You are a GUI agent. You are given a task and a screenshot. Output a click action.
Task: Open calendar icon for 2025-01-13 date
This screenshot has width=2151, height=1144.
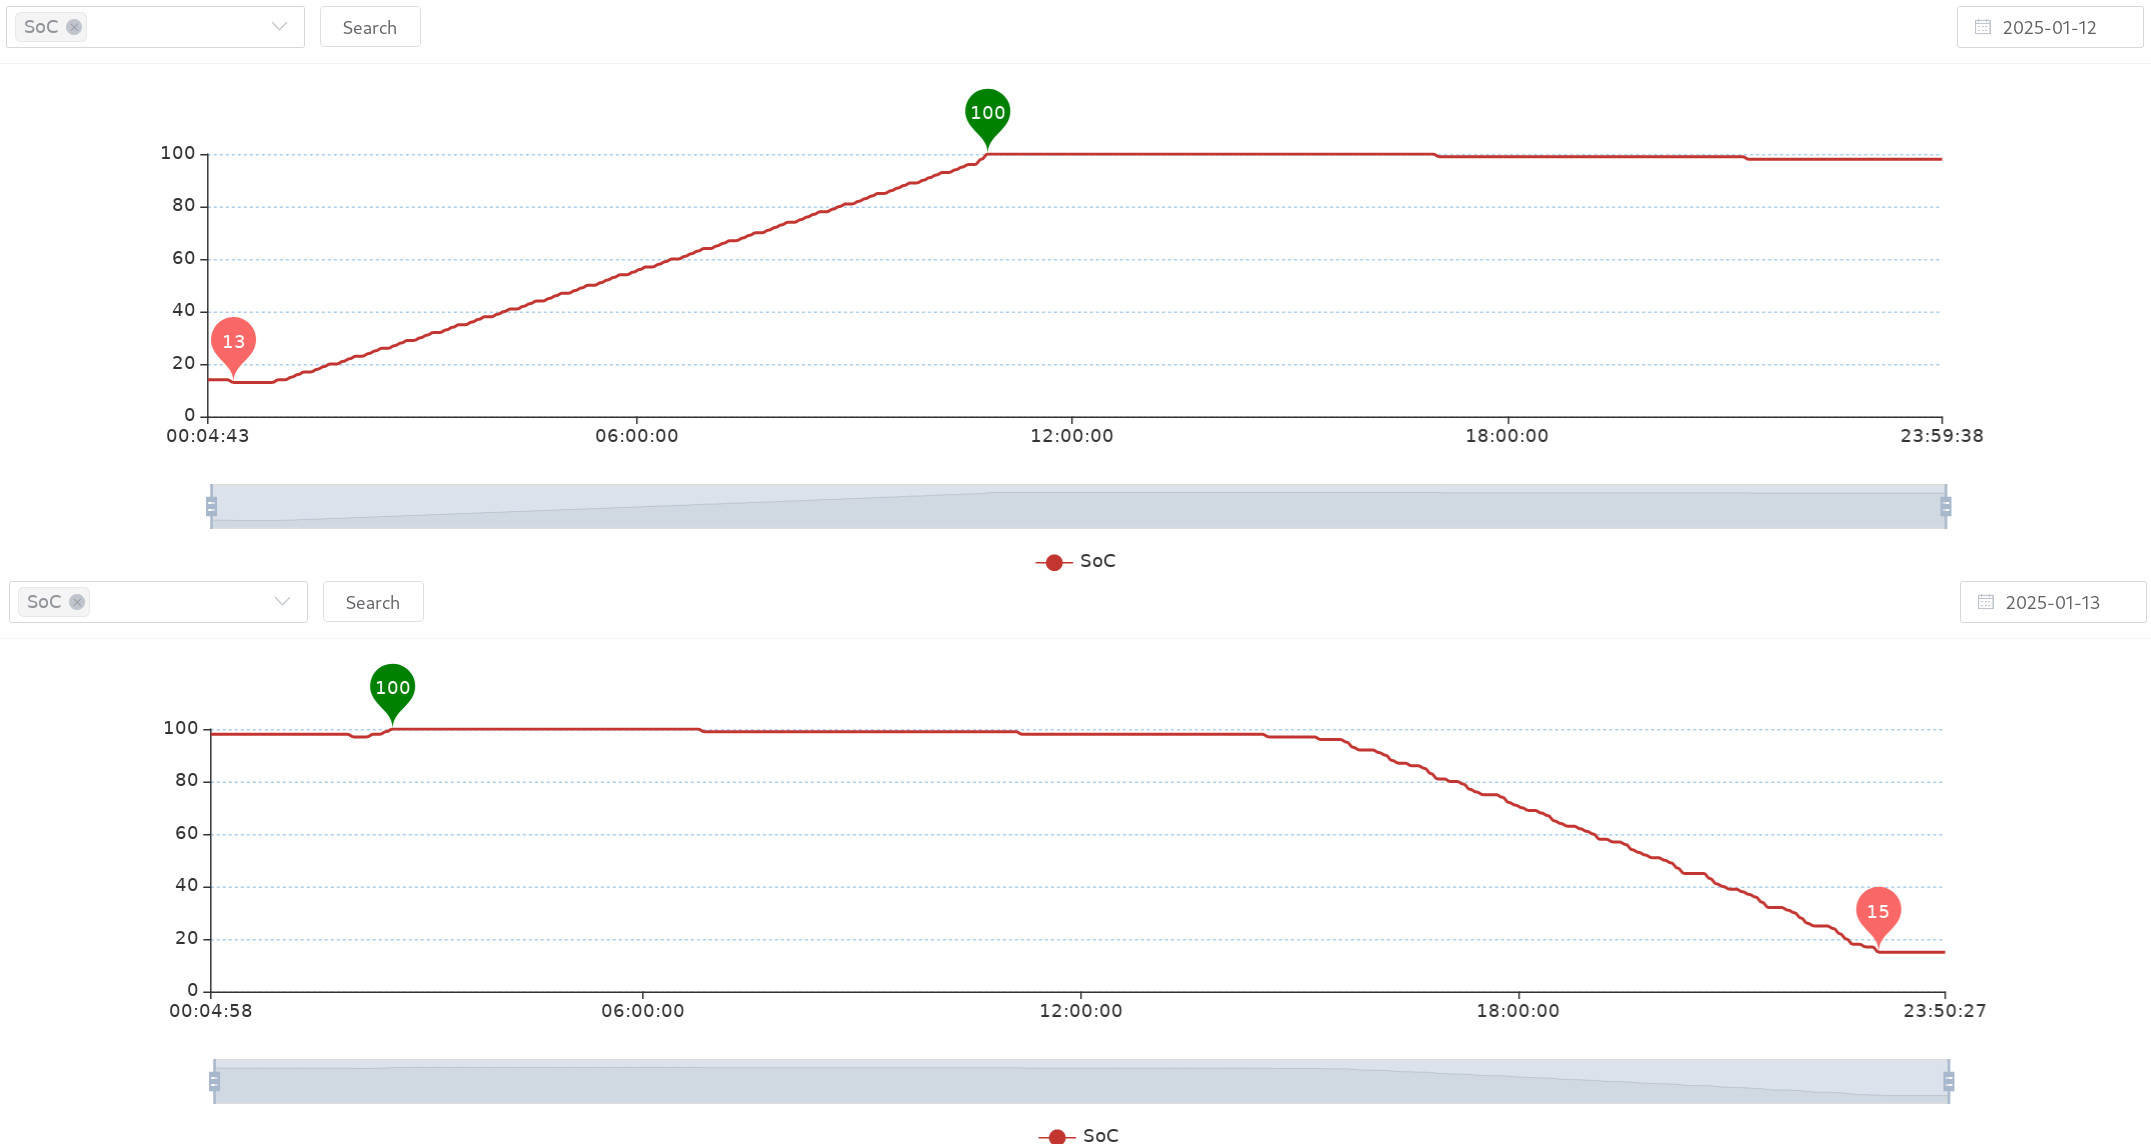(1985, 602)
